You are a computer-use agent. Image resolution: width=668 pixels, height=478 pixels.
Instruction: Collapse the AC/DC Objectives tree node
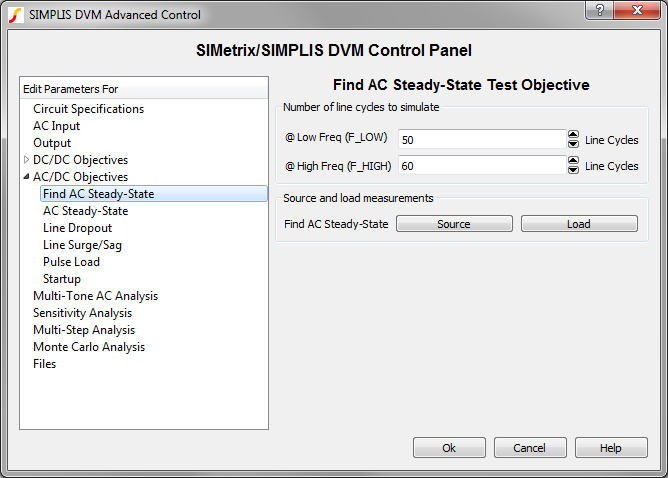tap(26, 177)
